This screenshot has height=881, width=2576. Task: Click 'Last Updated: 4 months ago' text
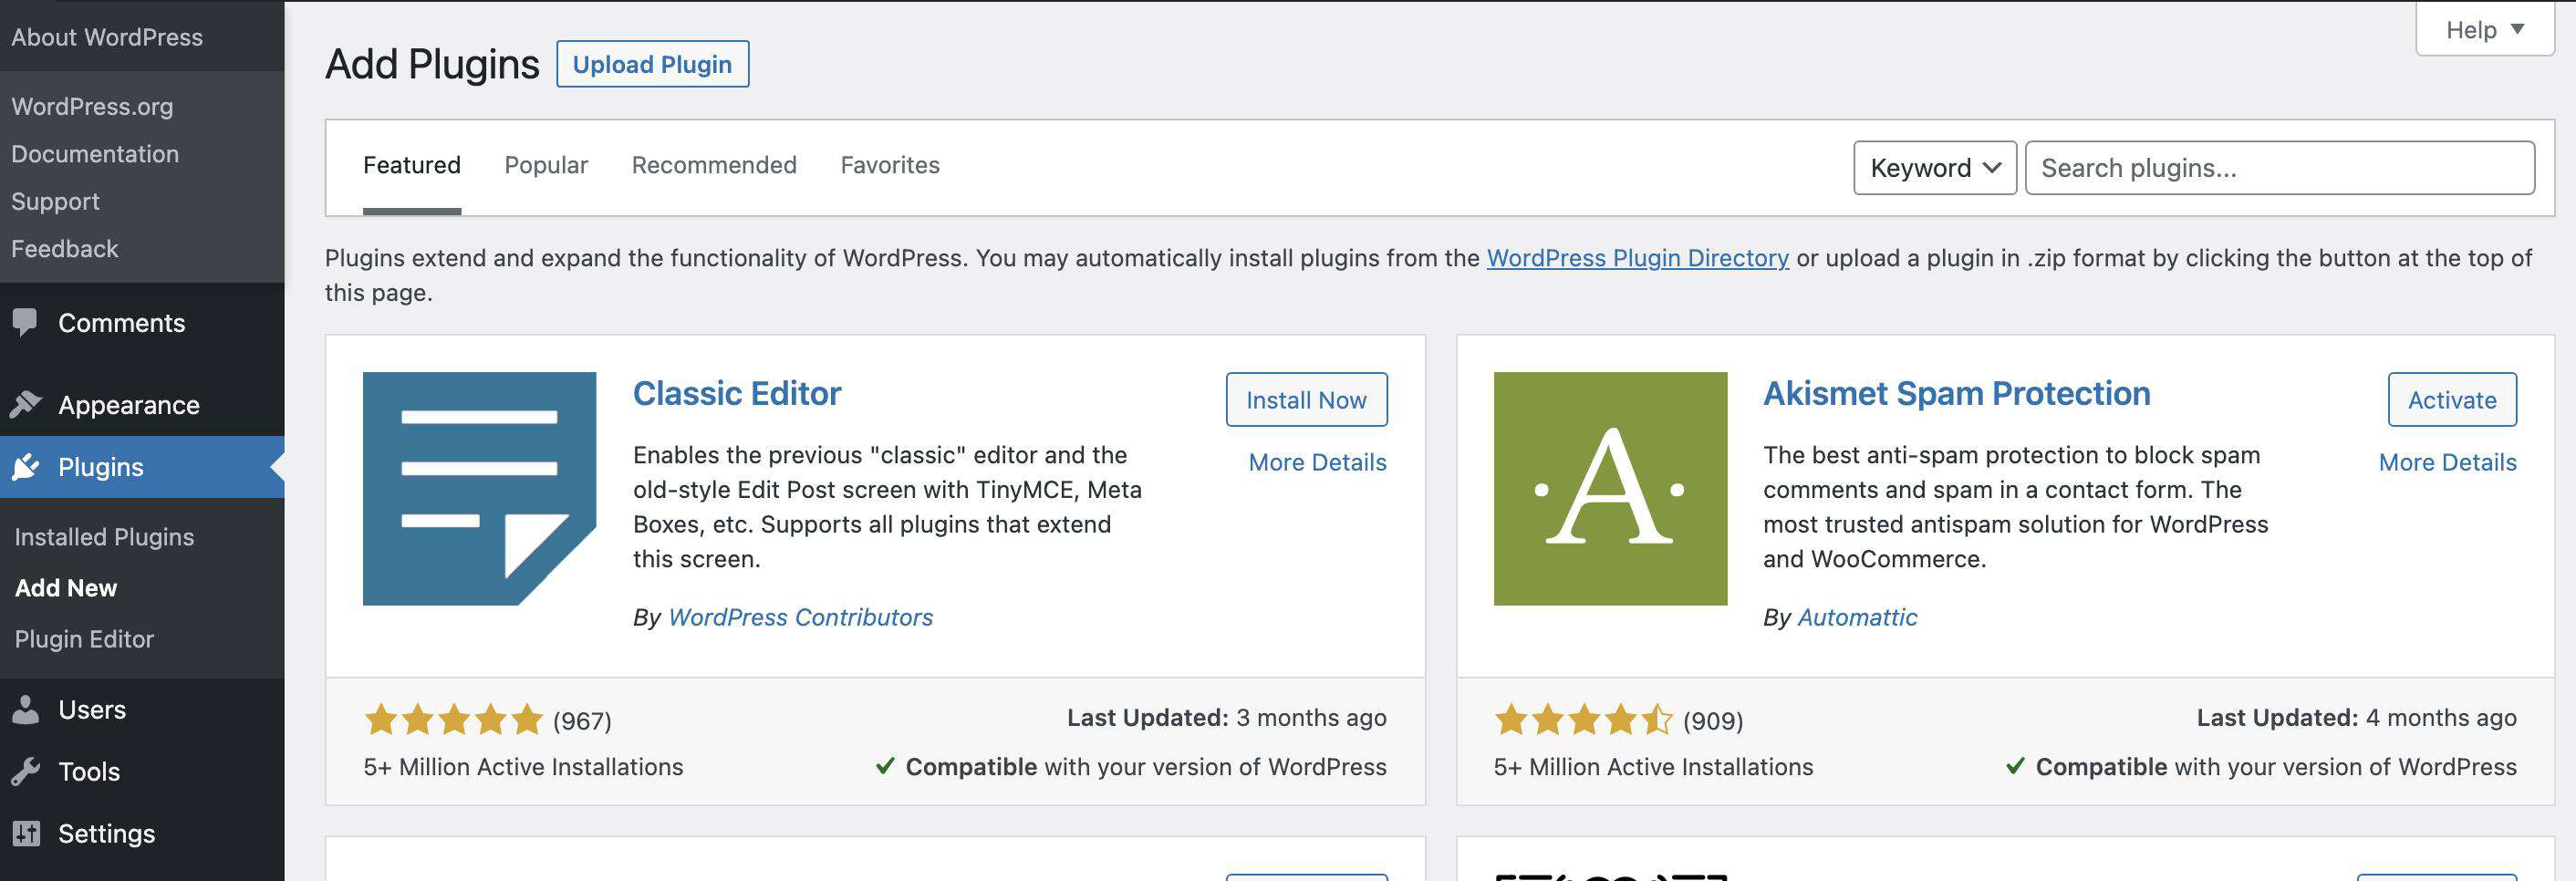(x=2356, y=717)
